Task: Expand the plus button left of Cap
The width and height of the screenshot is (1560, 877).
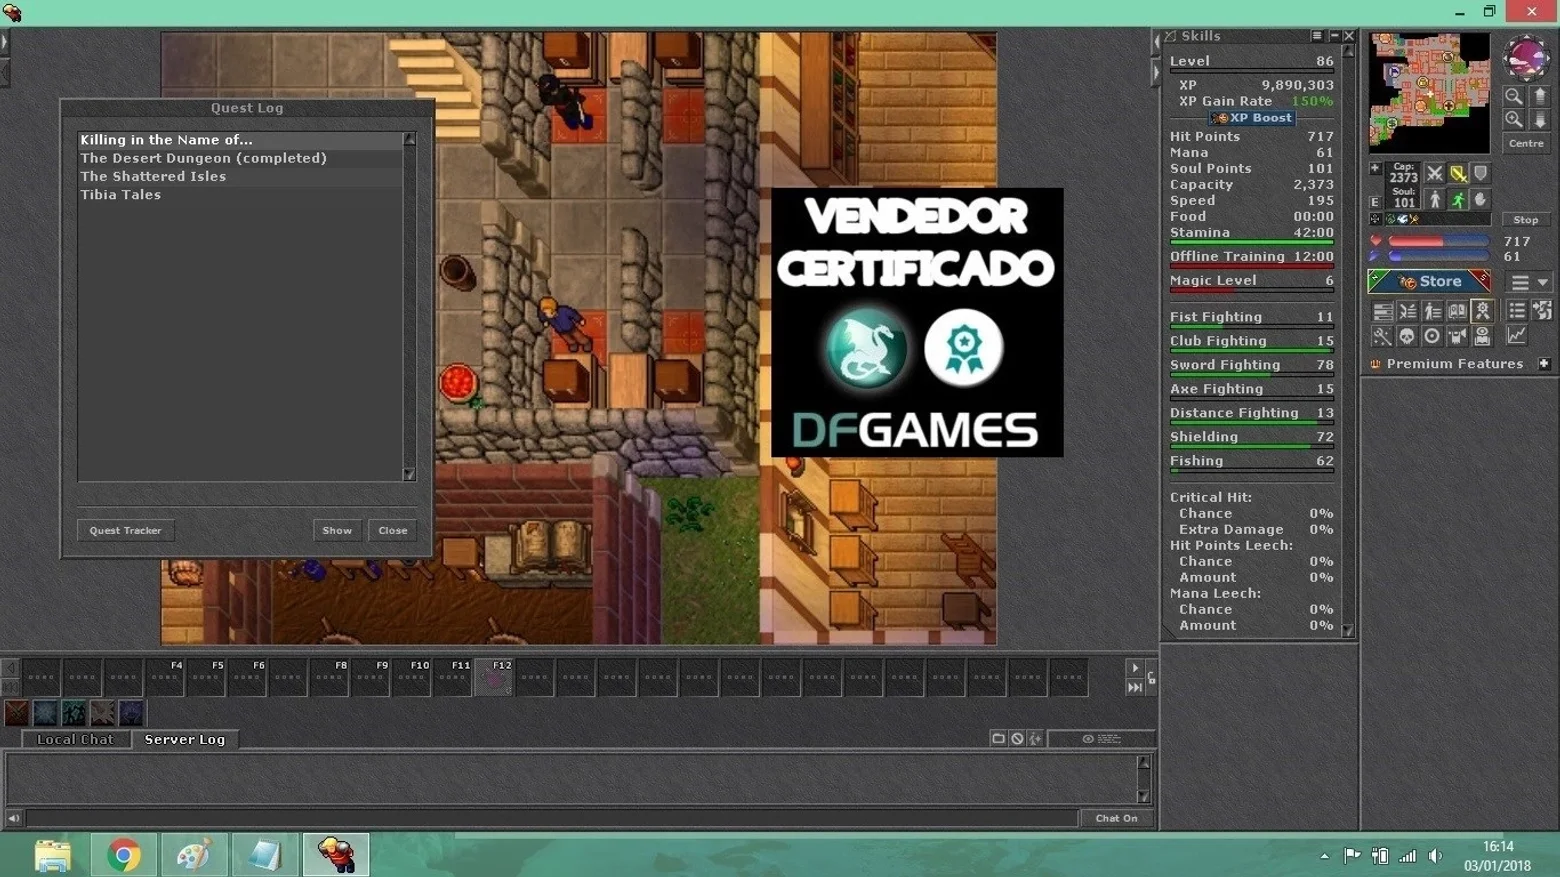Action: point(1376,169)
